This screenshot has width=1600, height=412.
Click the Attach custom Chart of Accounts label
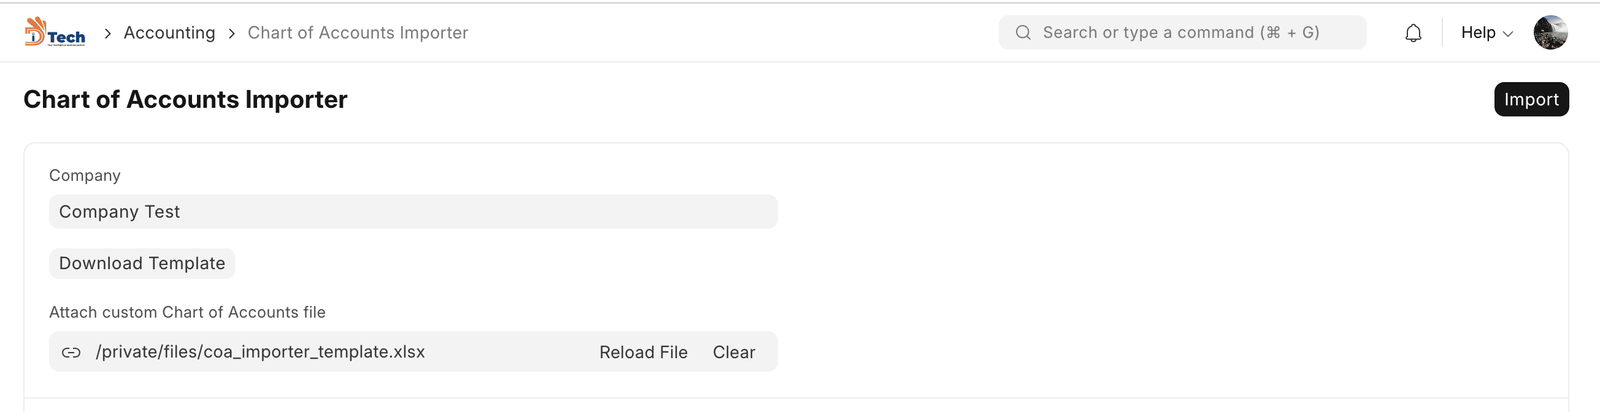(x=187, y=312)
